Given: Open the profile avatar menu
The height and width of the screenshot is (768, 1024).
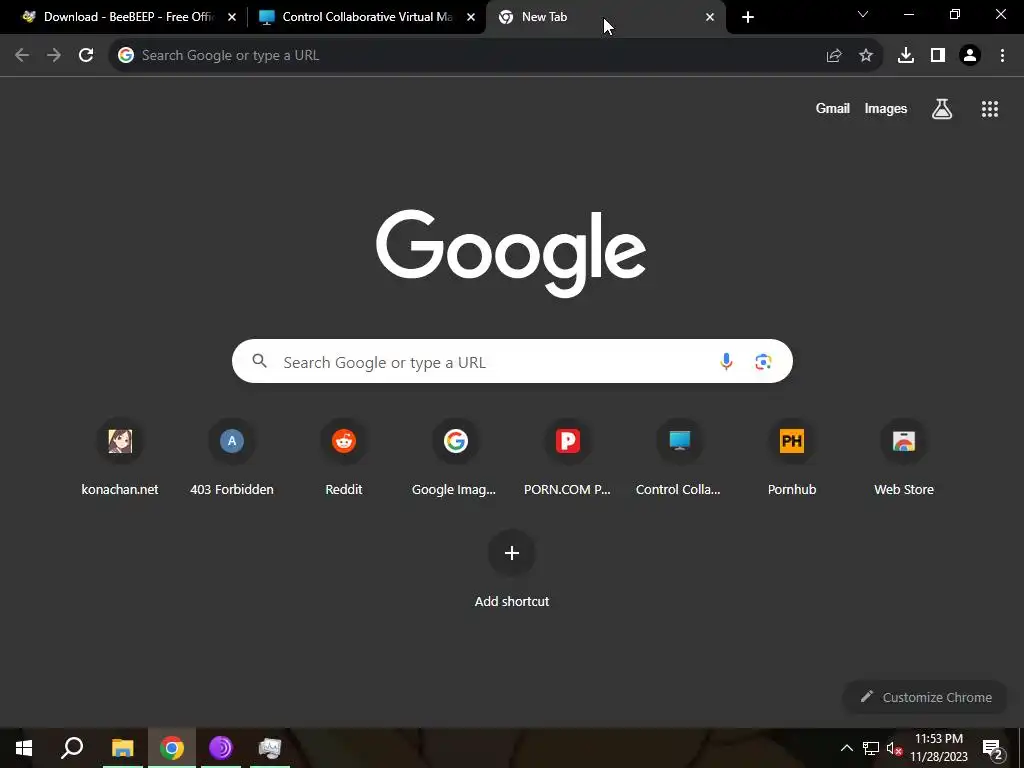Looking at the screenshot, I should point(970,56).
